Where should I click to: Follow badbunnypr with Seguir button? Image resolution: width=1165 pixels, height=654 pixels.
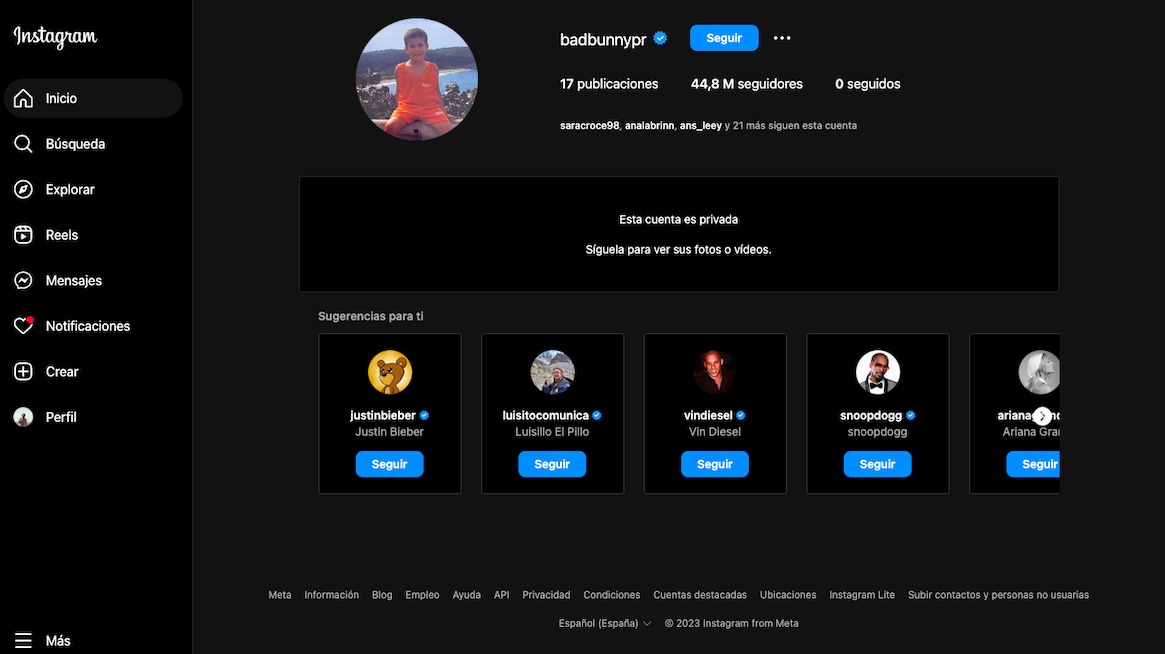pyautogui.click(x=724, y=38)
